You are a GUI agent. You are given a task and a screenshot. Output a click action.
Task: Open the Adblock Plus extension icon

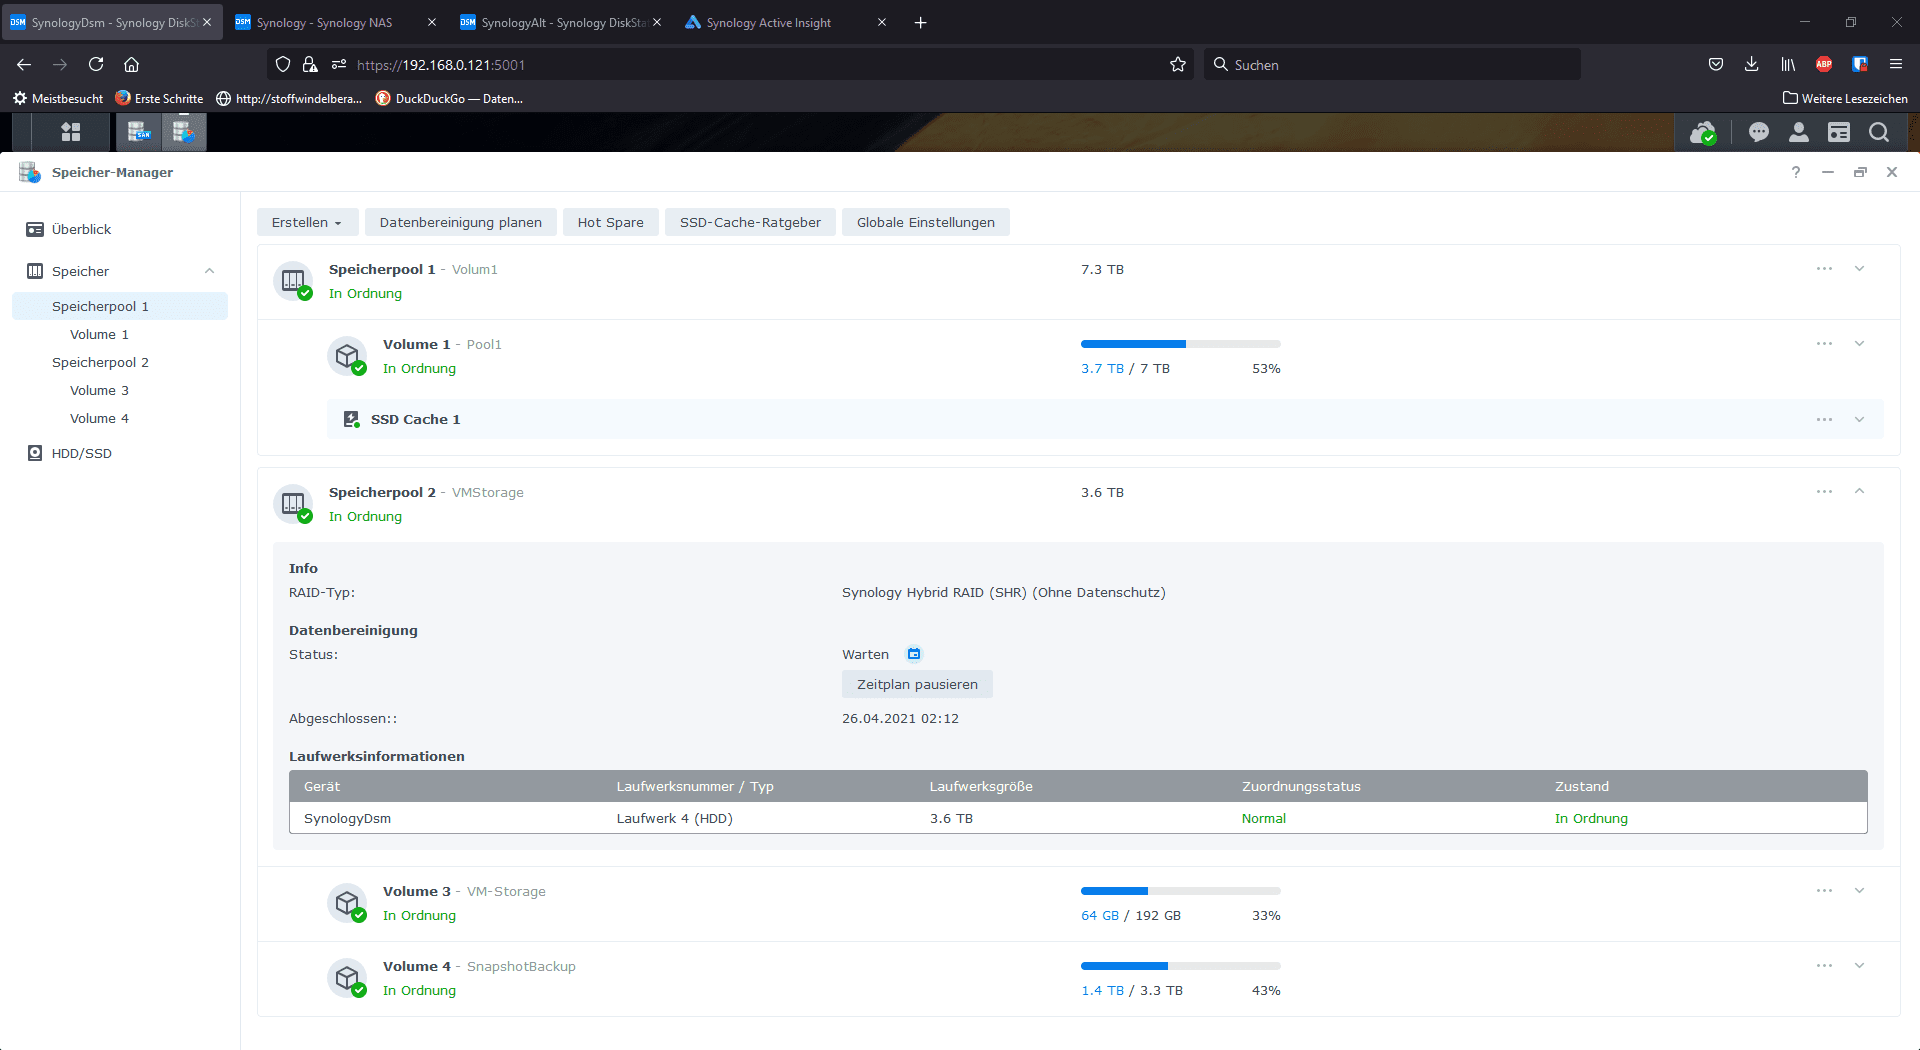click(1824, 64)
